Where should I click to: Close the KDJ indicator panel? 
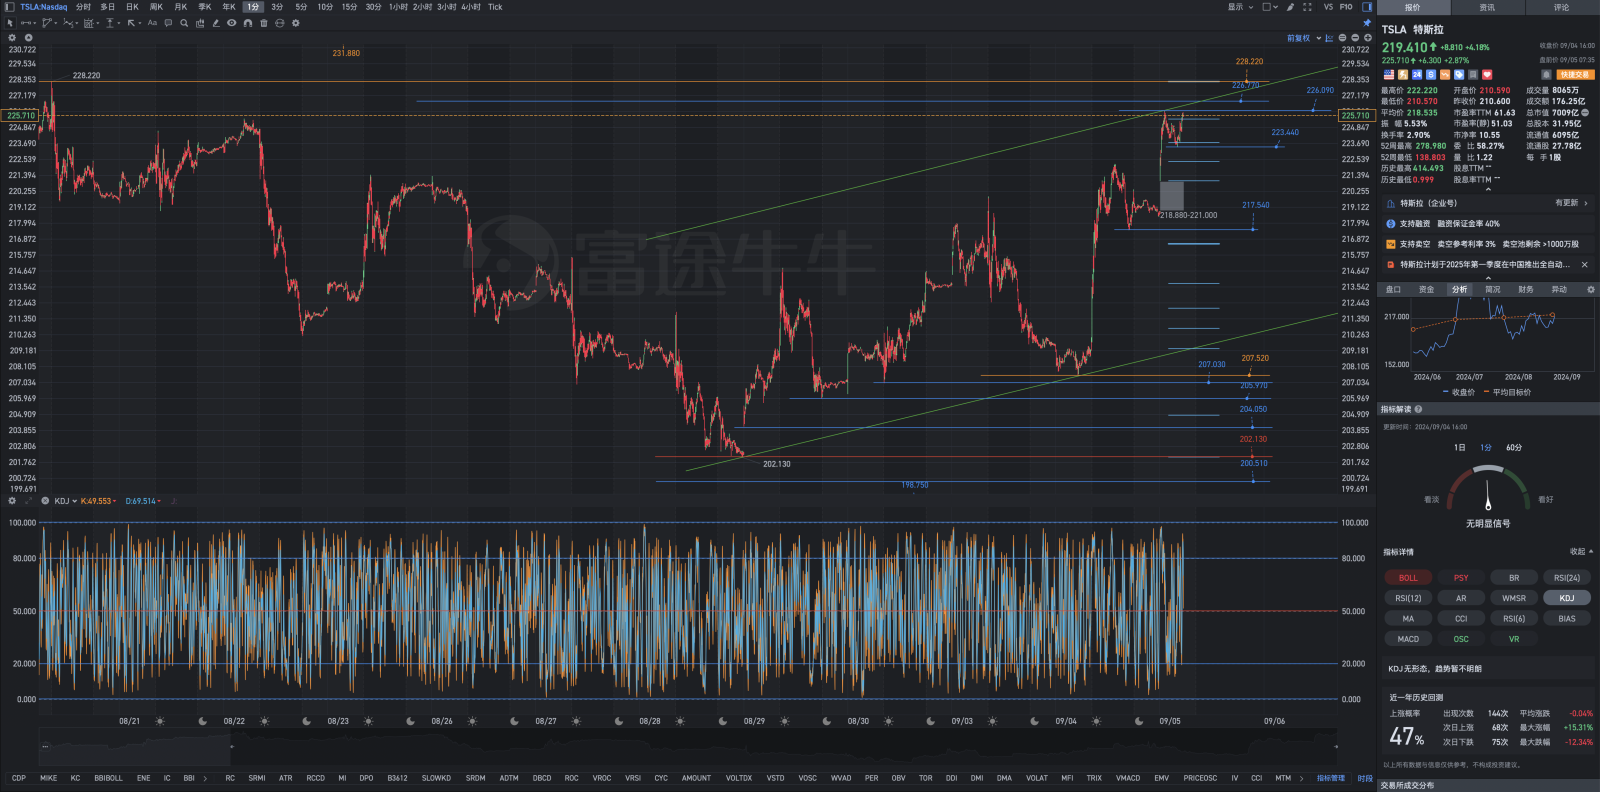pos(45,501)
